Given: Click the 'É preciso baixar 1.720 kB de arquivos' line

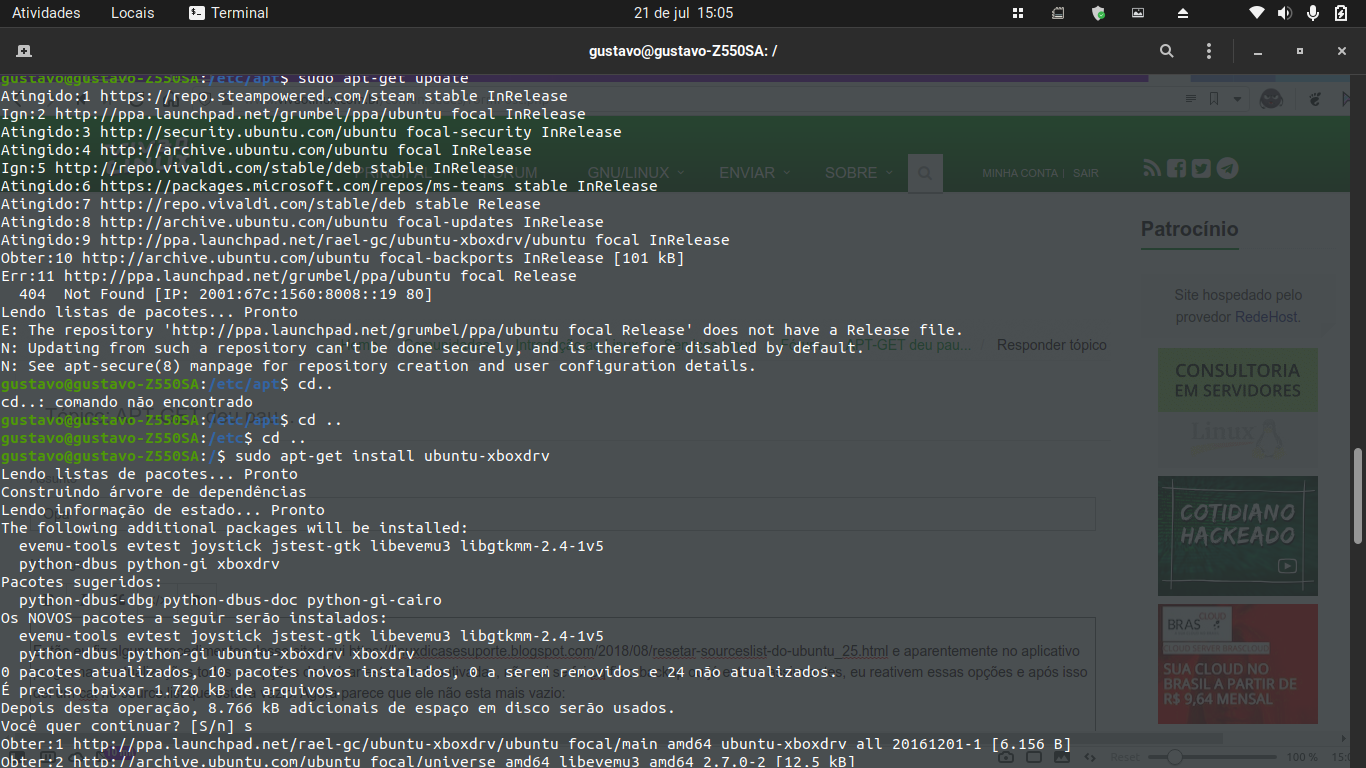Looking at the screenshot, I should [x=172, y=690].
